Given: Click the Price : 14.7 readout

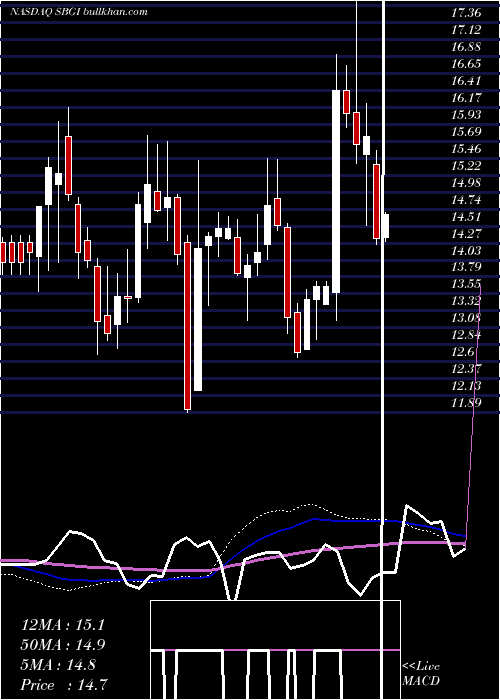Looking at the screenshot, I should [63, 686].
